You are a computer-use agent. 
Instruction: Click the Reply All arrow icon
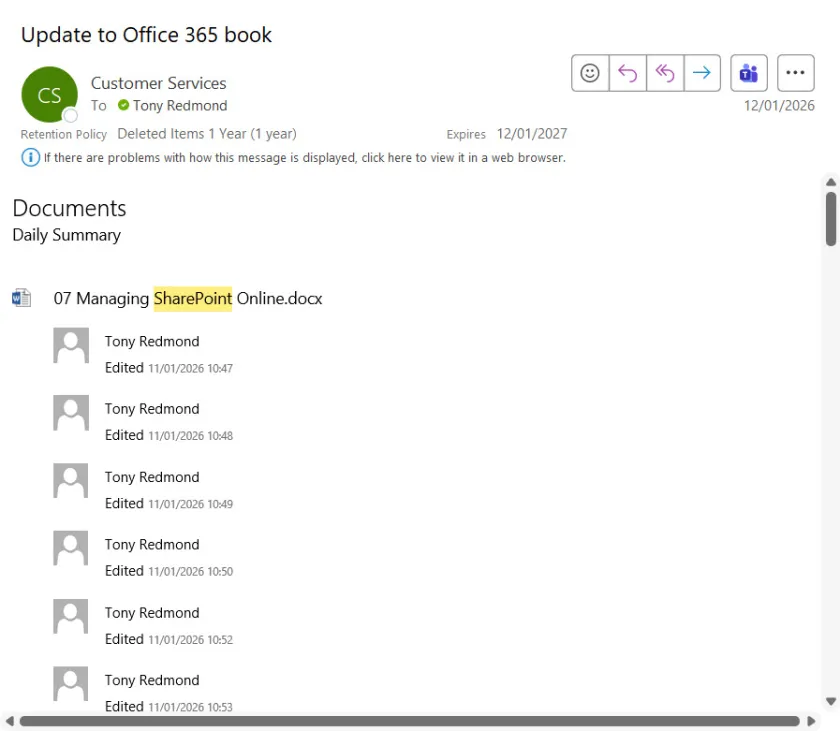click(x=664, y=73)
